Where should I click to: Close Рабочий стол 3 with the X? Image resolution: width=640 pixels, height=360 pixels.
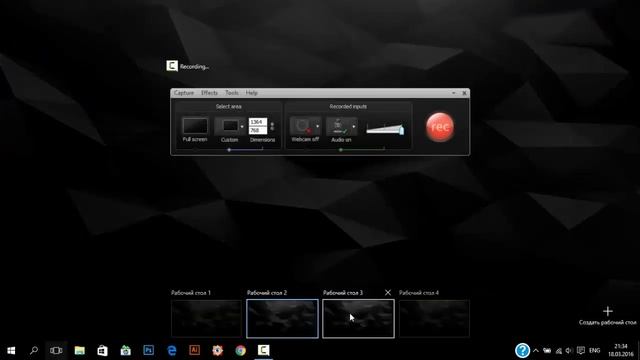click(x=388, y=292)
